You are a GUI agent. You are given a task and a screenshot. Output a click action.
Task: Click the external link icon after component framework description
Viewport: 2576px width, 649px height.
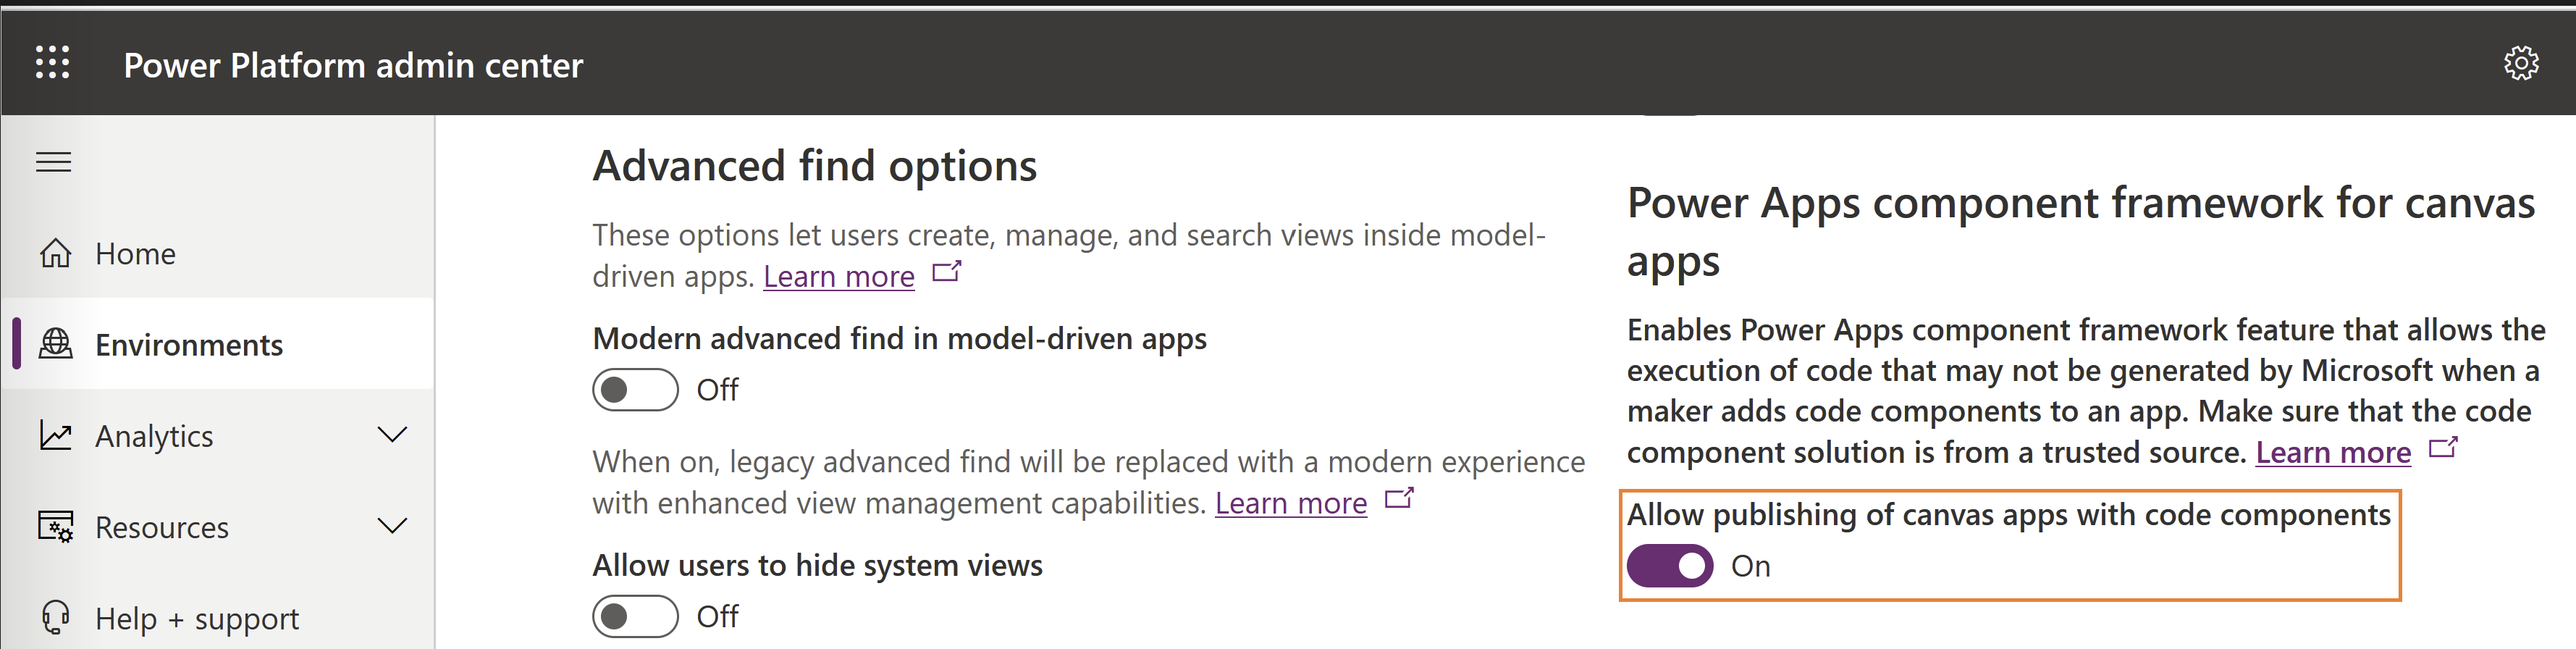coord(2443,448)
